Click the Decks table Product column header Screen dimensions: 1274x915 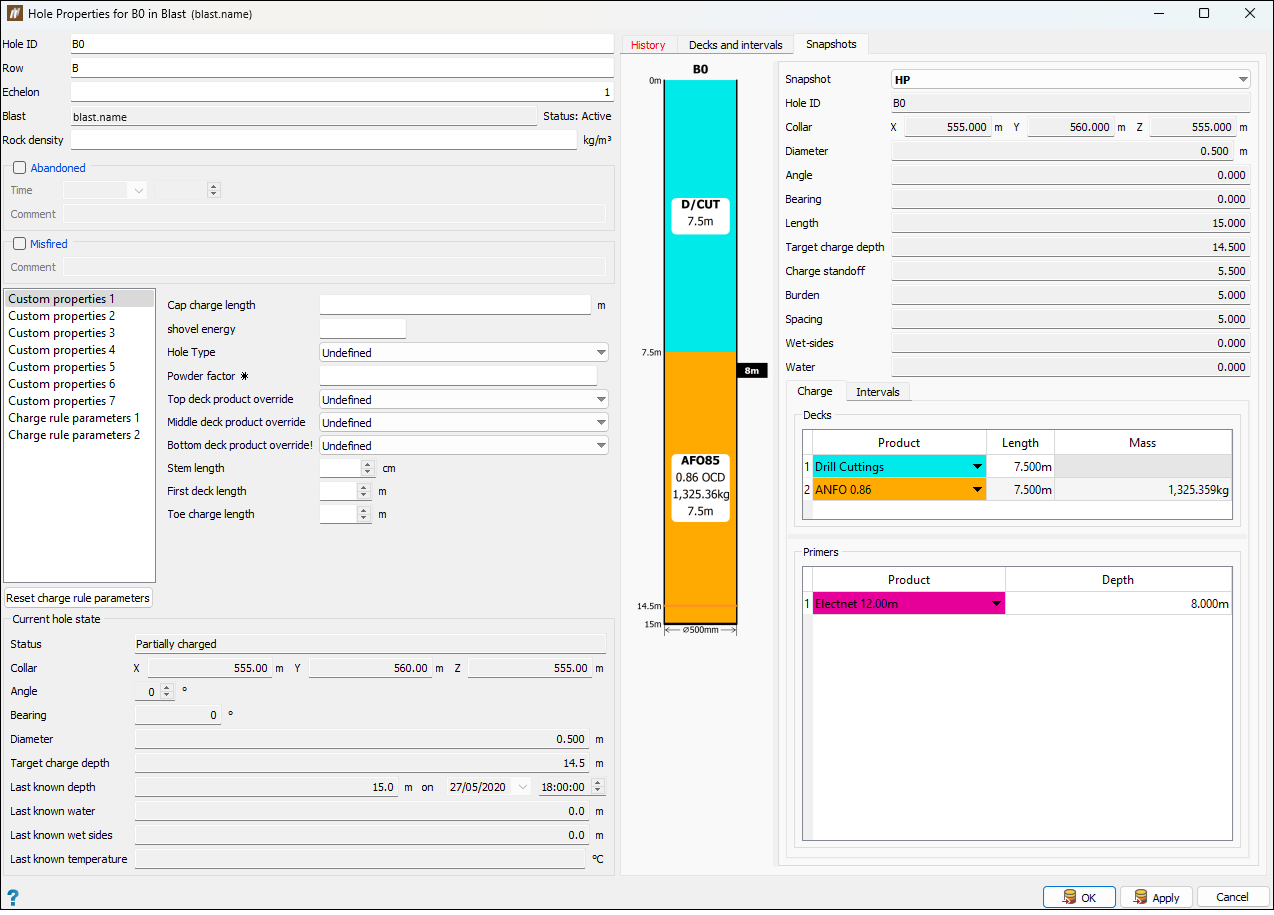[899, 443]
